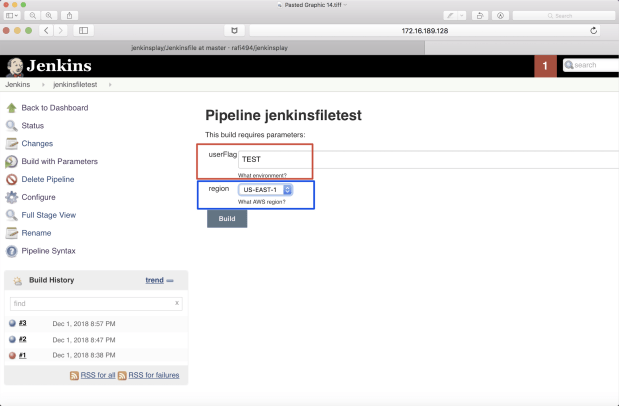Viewport: 619px width, 406px height.
Task: Click the Back to Dashboard arrow icon
Action: [11, 108]
